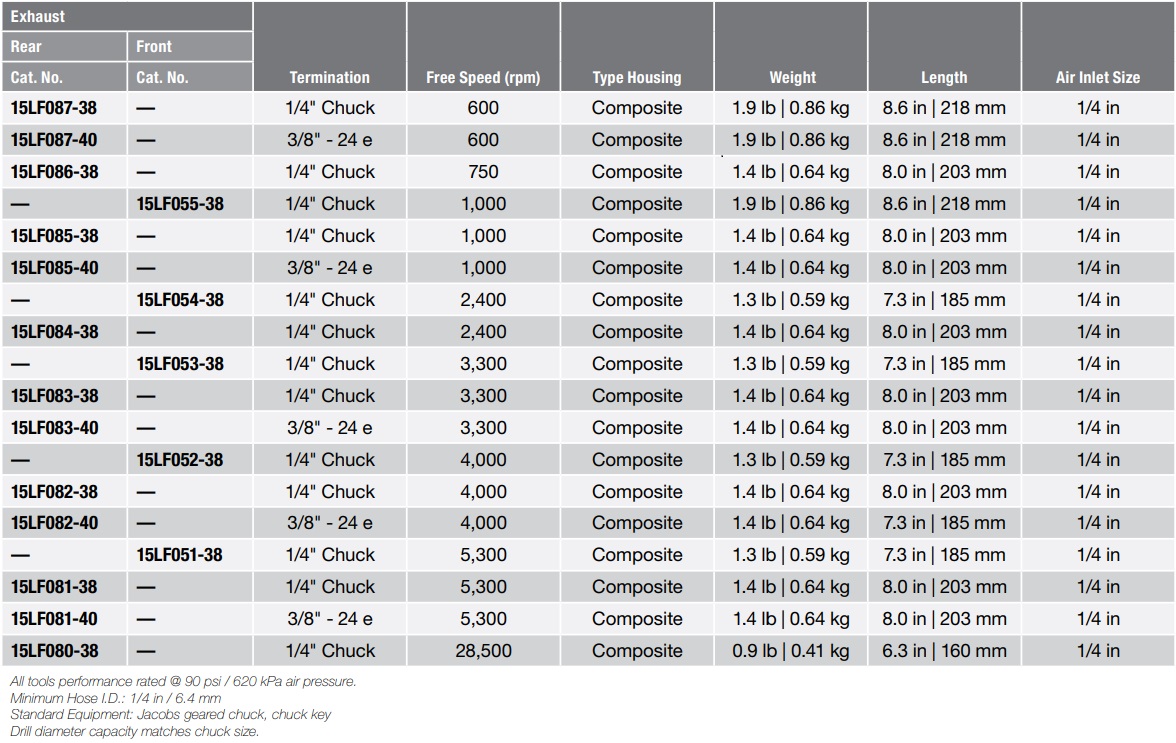Click front exhaust model 15LF051-38

pyautogui.click(x=180, y=555)
